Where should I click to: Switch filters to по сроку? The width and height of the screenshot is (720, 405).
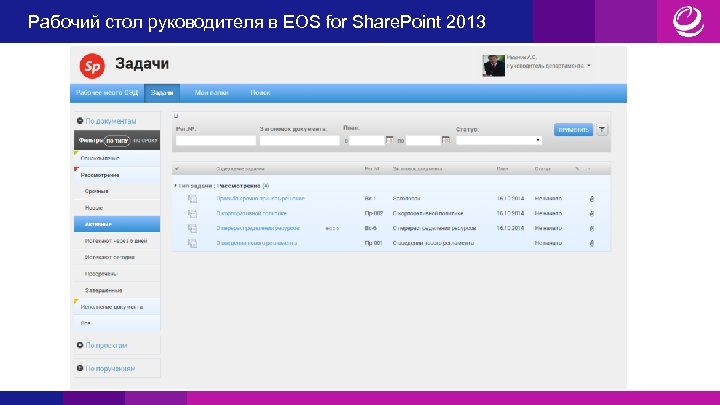145,141
